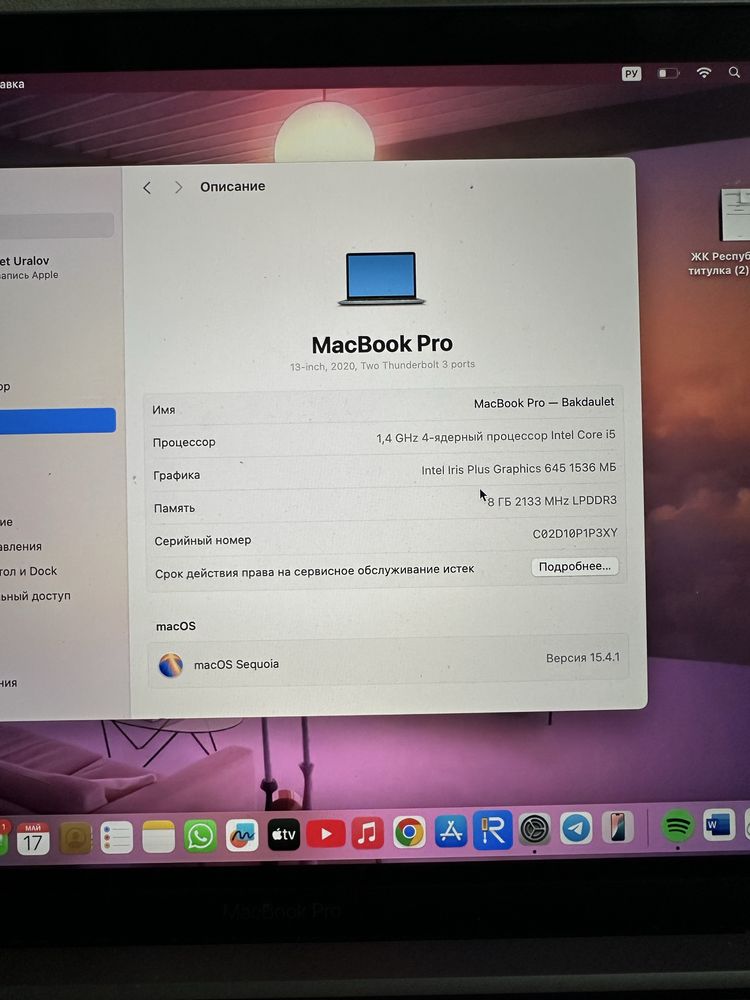The width and height of the screenshot is (750, 1000).
Task: Open the blue R app in the Dock
Action: pyautogui.click(x=493, y=830)
